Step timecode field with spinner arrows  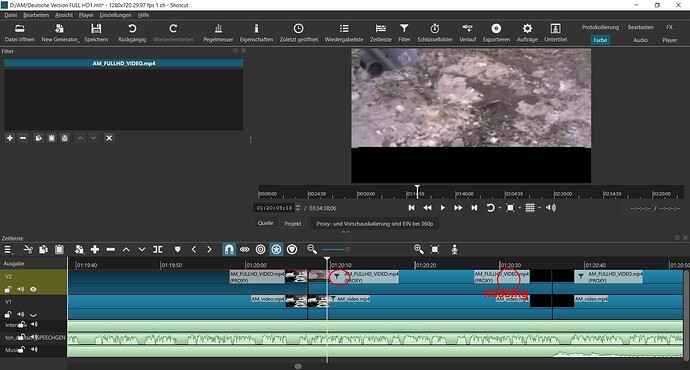point(298,208)
